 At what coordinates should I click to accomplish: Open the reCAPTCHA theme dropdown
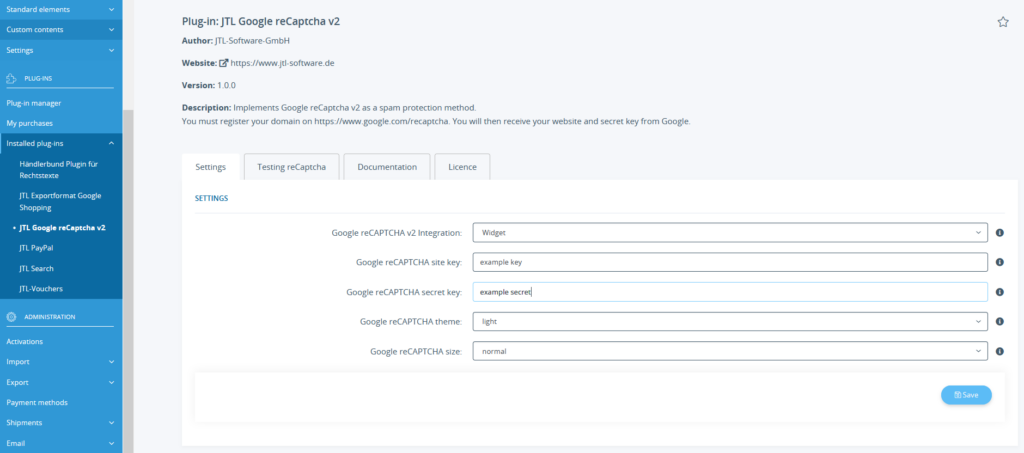pyautogui.click(x=729, y=322)
